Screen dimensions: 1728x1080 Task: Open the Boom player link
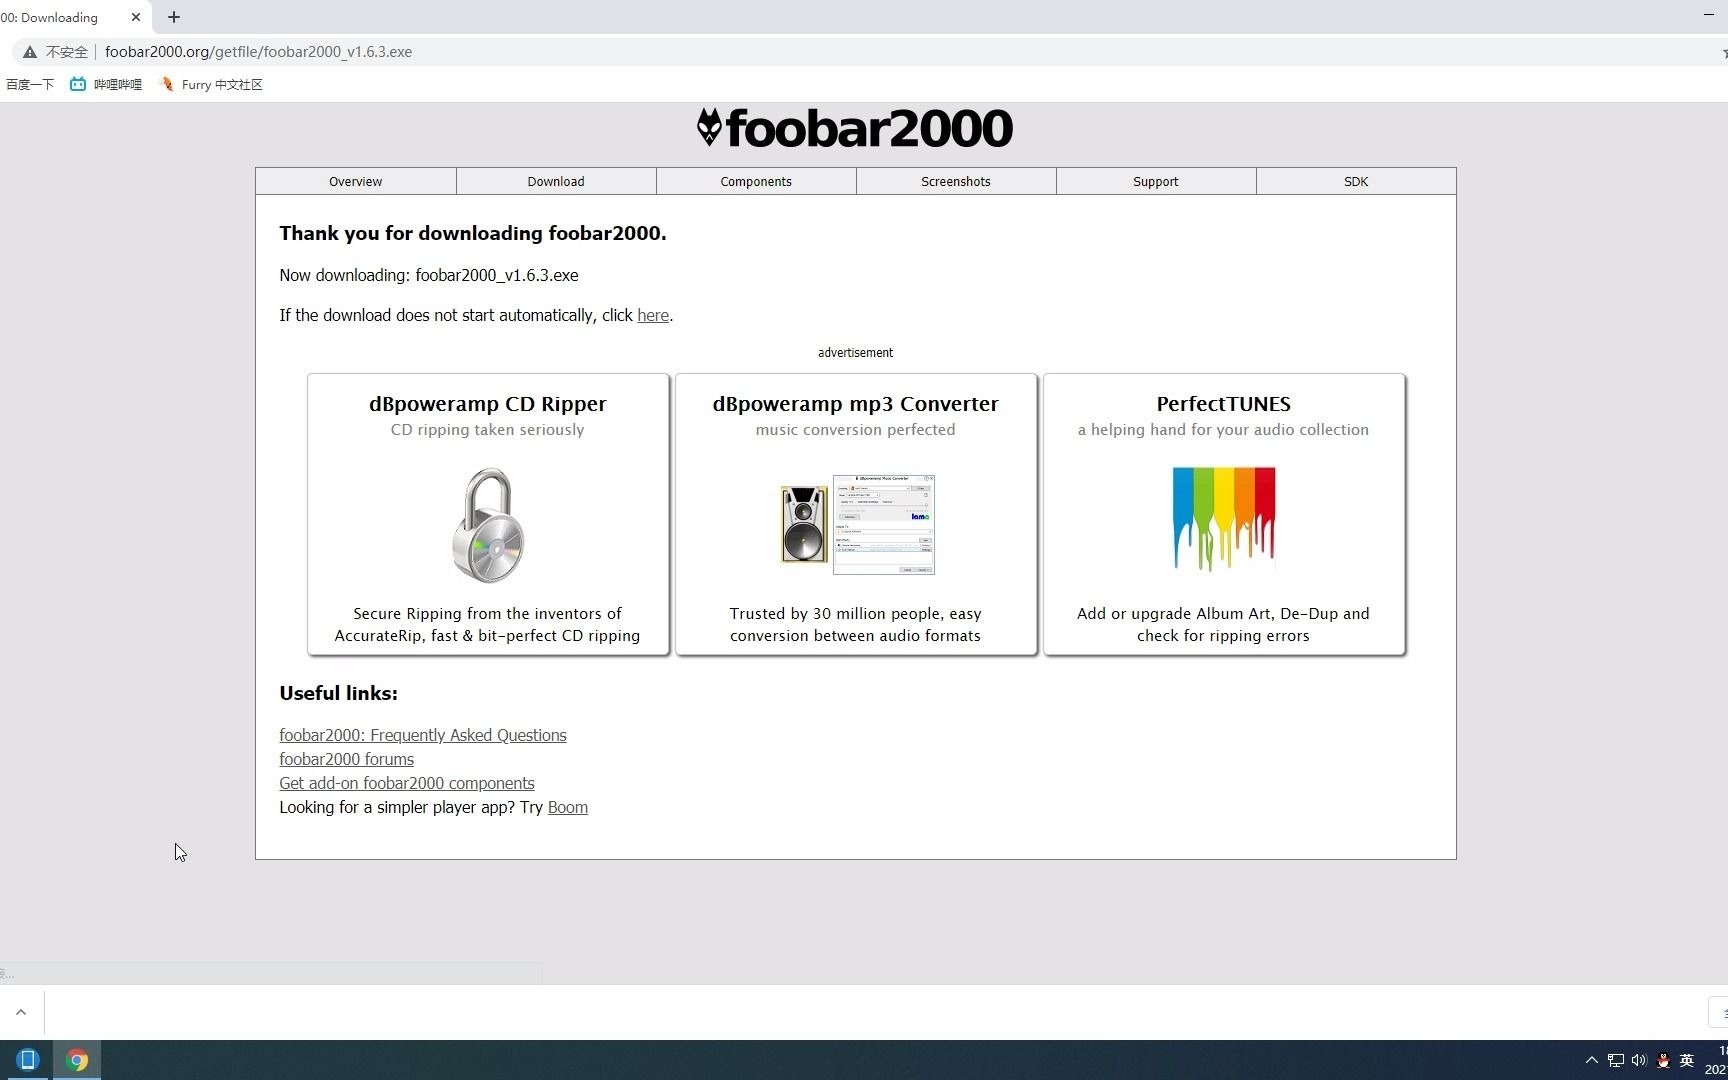tap(568, 807)
